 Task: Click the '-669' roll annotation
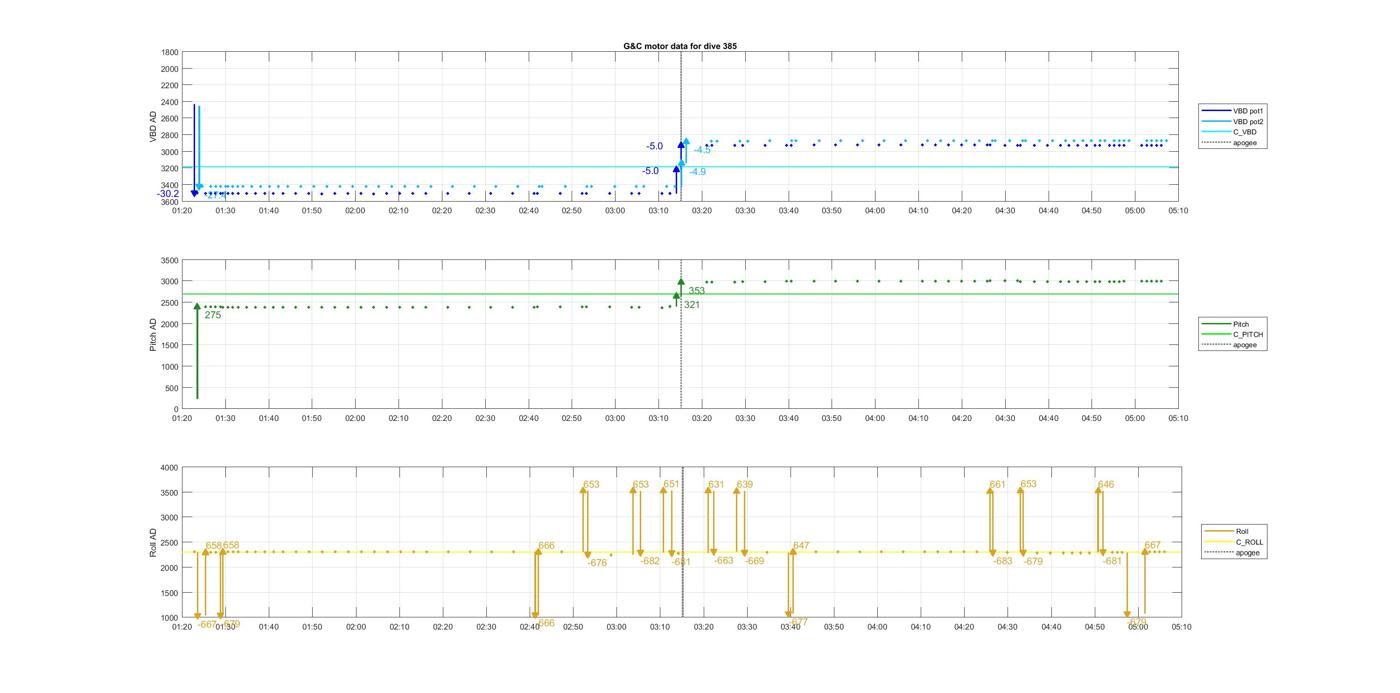click(754, 561)
